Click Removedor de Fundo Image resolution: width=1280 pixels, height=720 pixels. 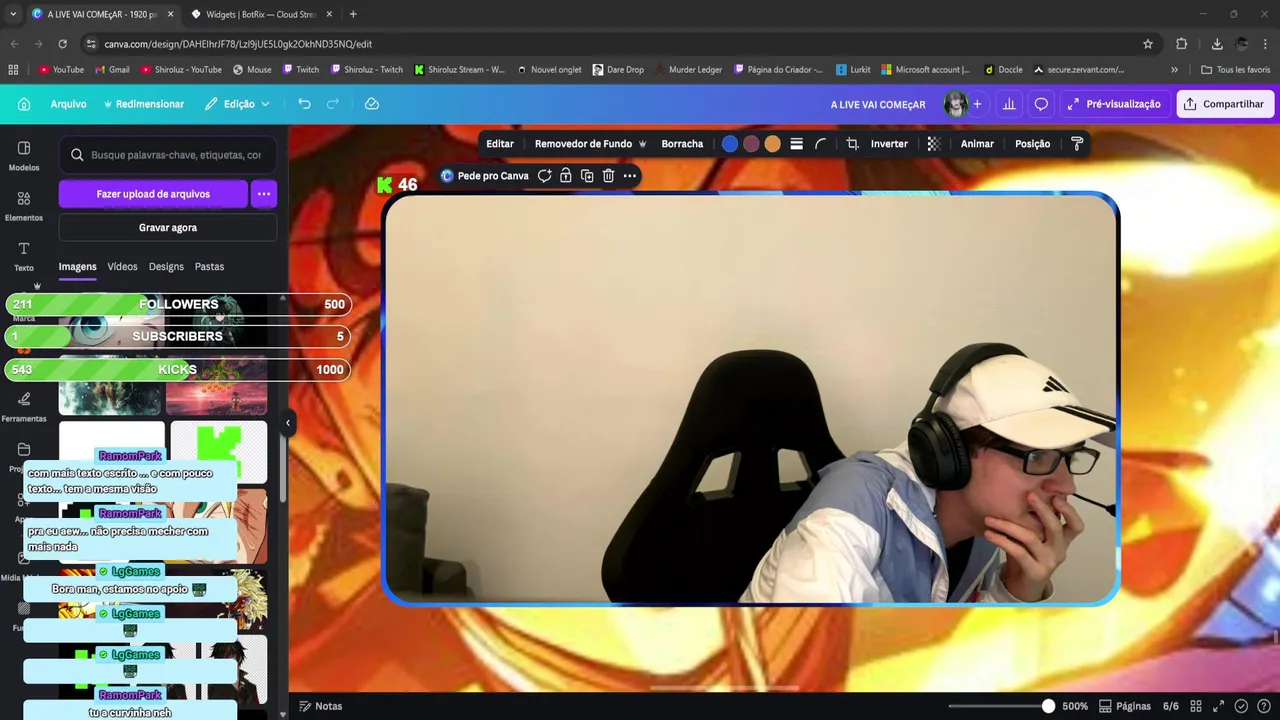[x=591, y=144]
